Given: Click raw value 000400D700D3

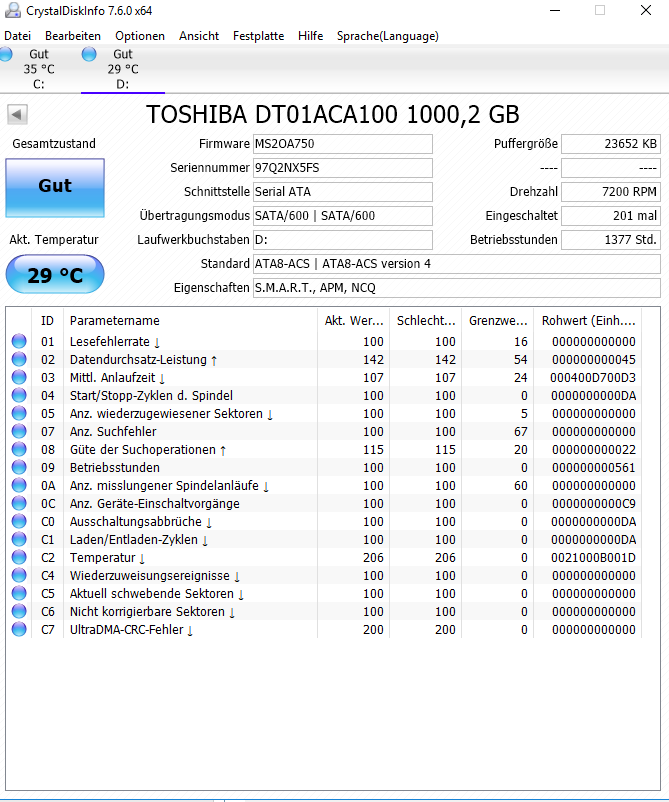Looking at the screenshot, I should coord(593,377).
